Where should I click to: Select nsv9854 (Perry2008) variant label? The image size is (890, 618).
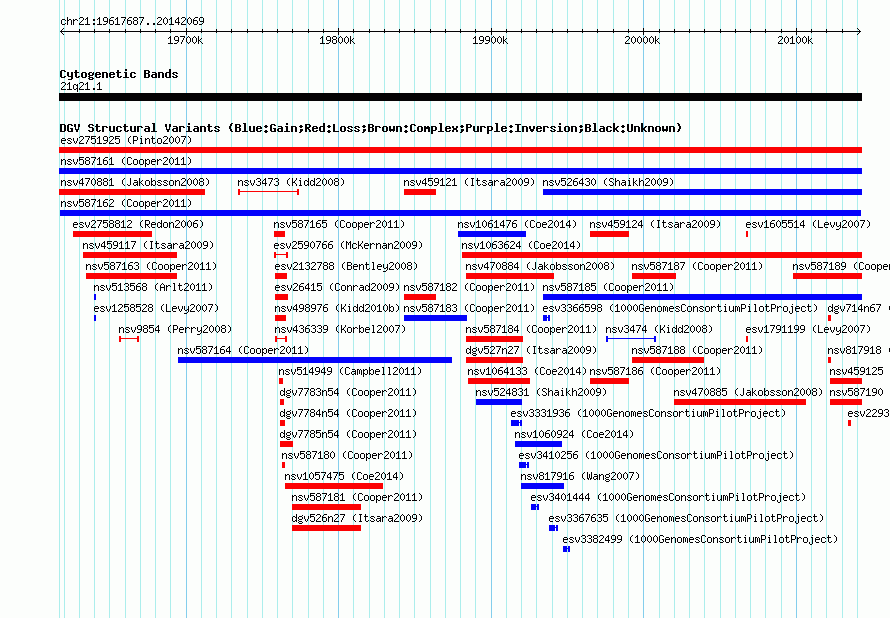[175, 329]
